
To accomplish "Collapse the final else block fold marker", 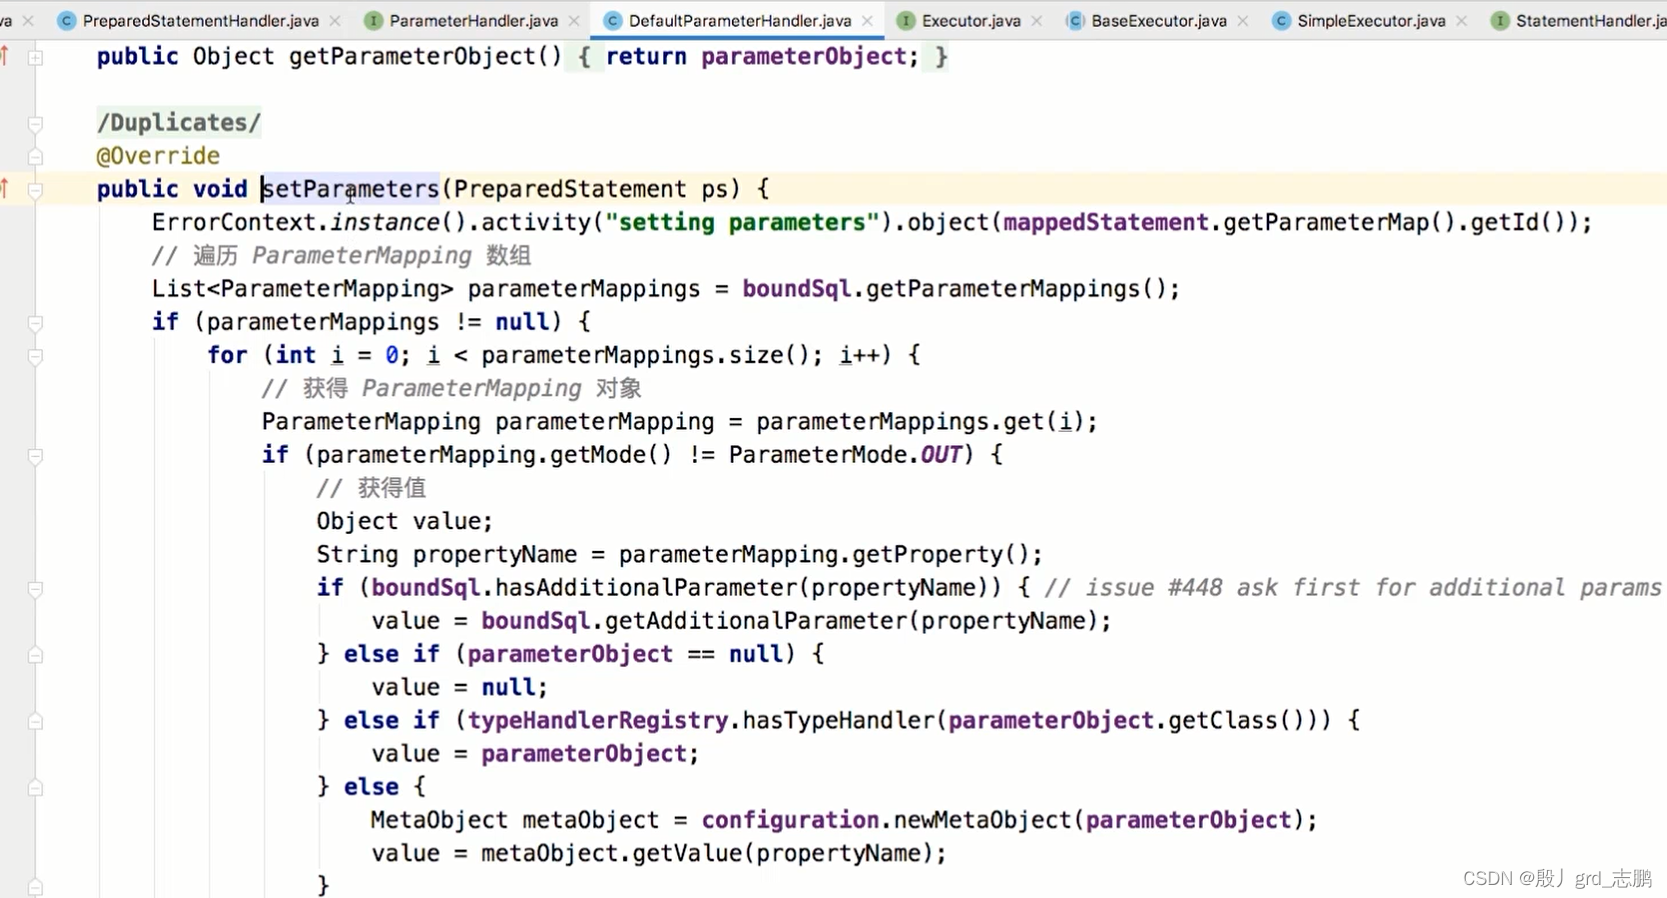I will [35, 787].
